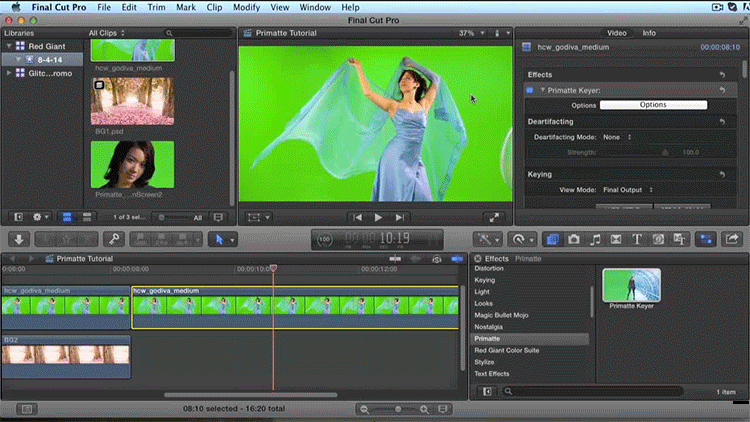Open the Titles browser T icon
The image size is (750, 422).
[636, 239]
